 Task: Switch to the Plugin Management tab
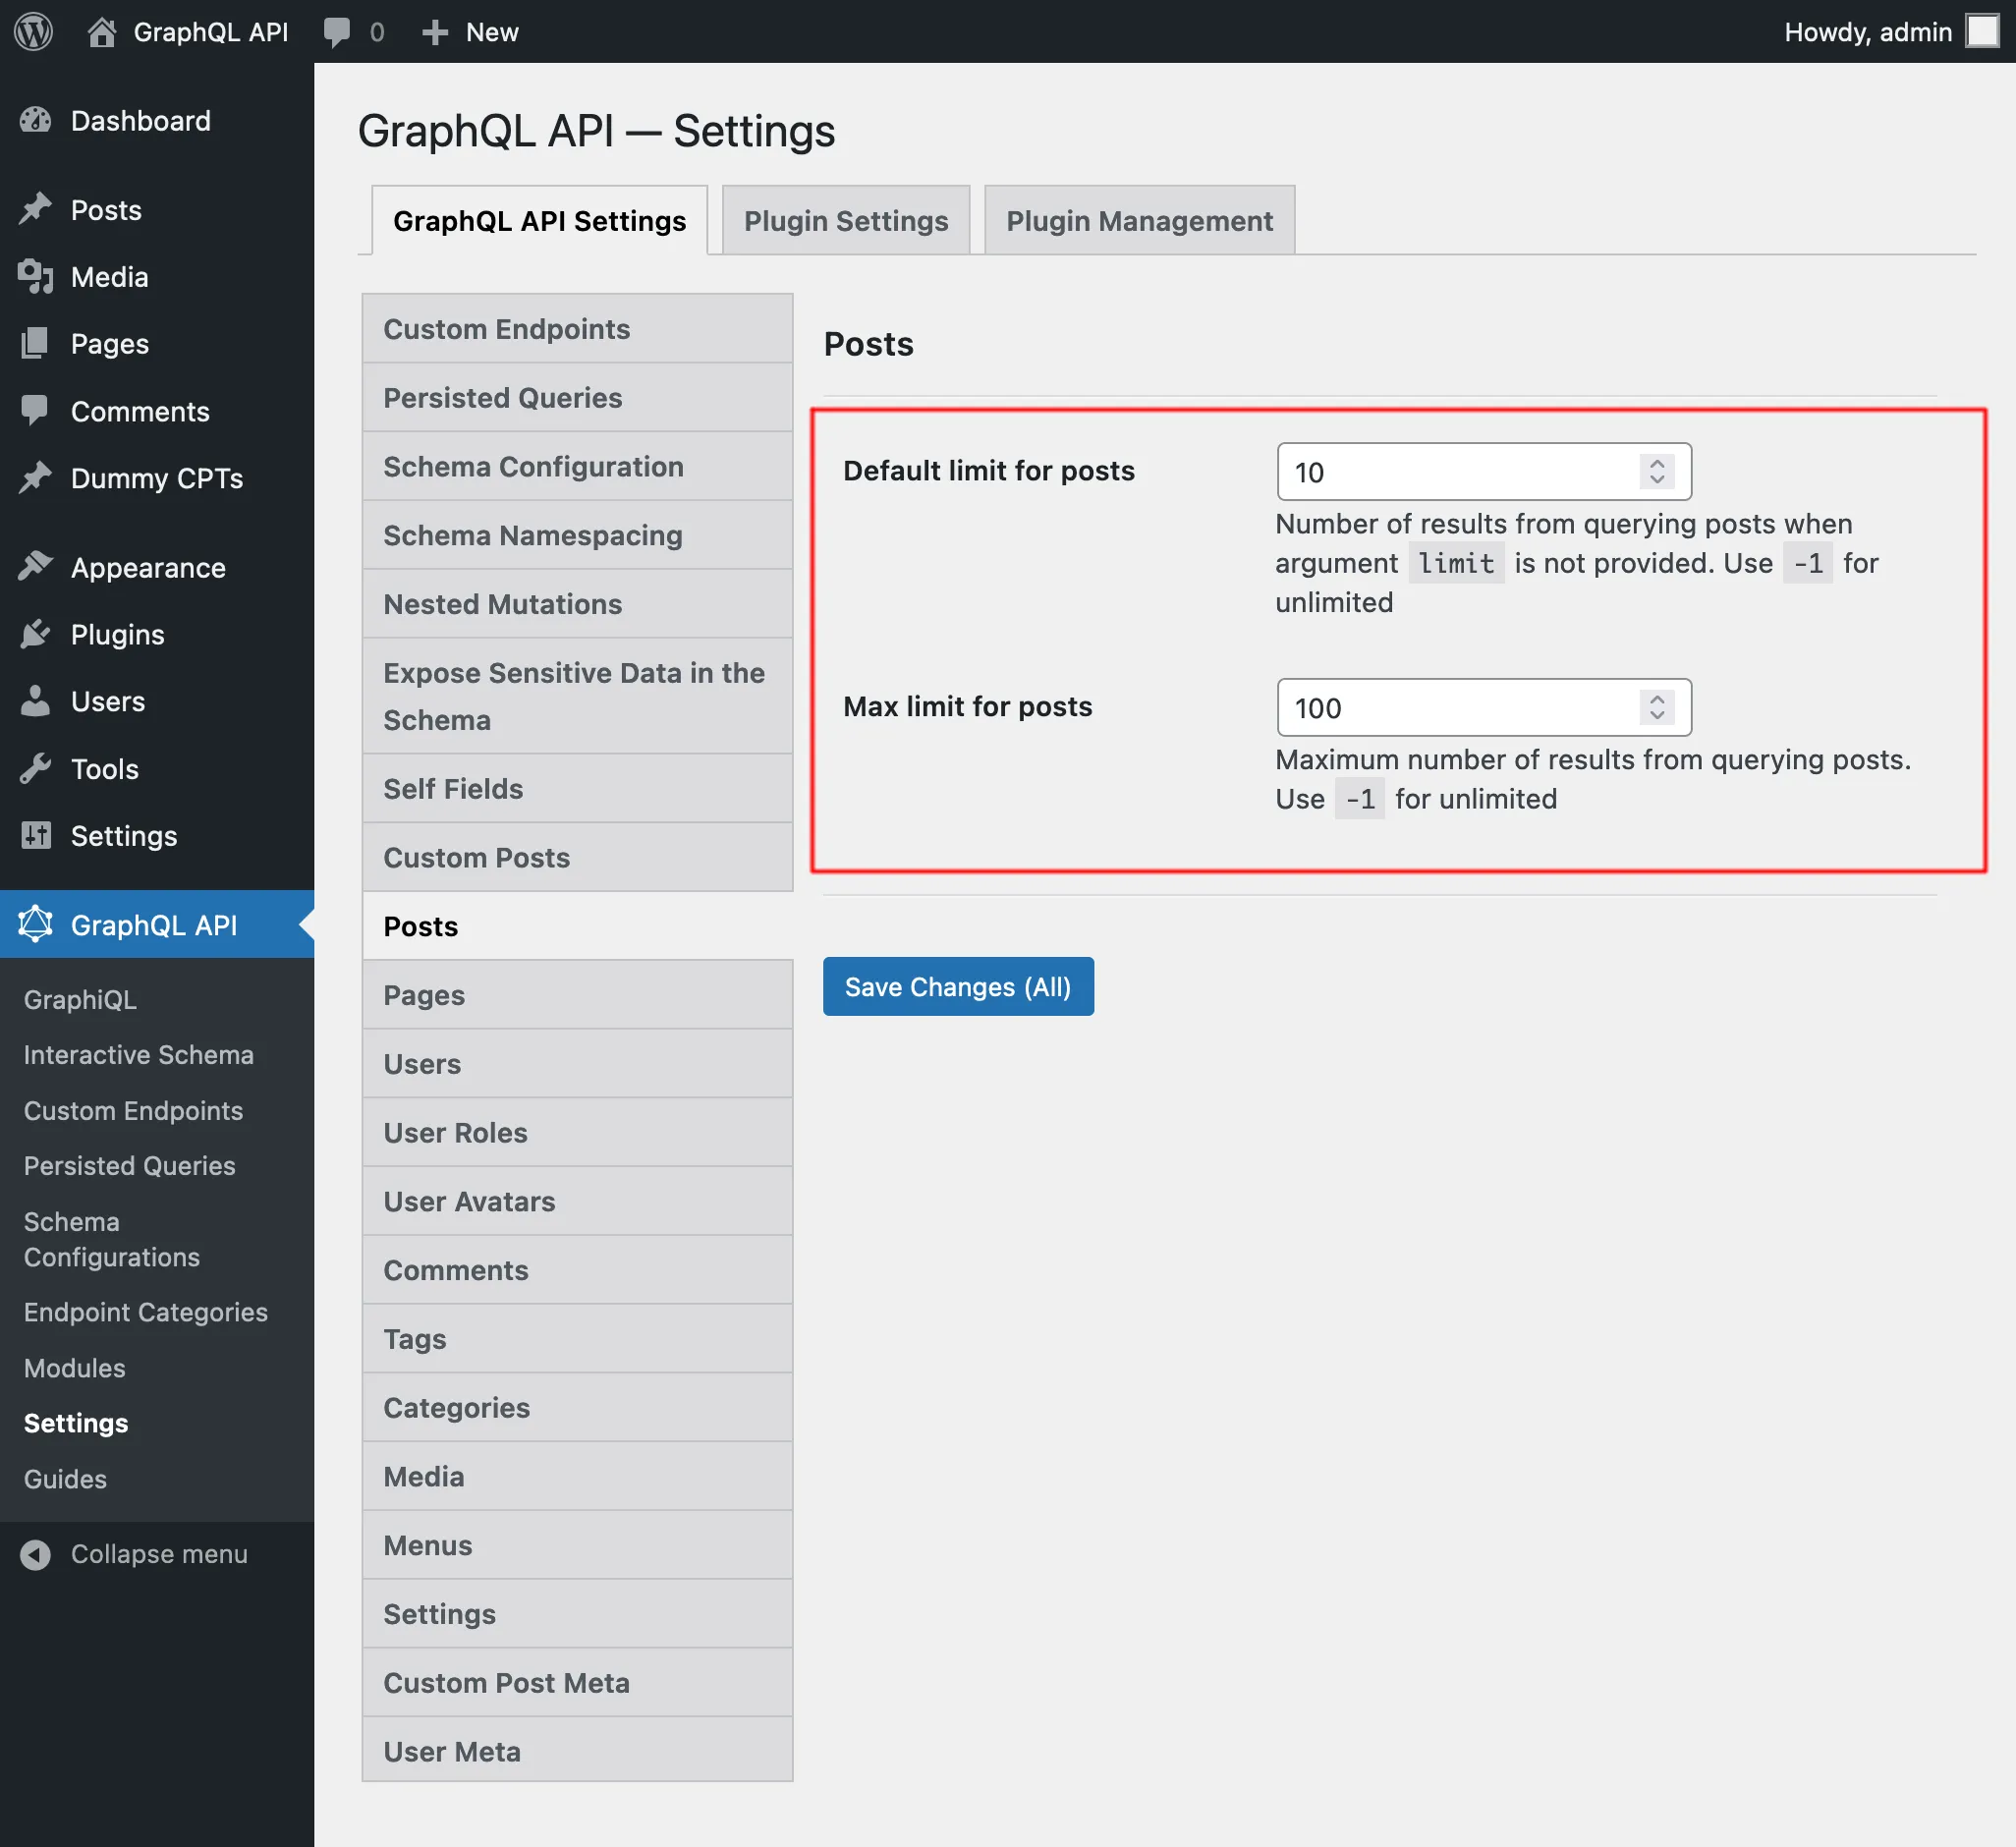click(1139, 220)
